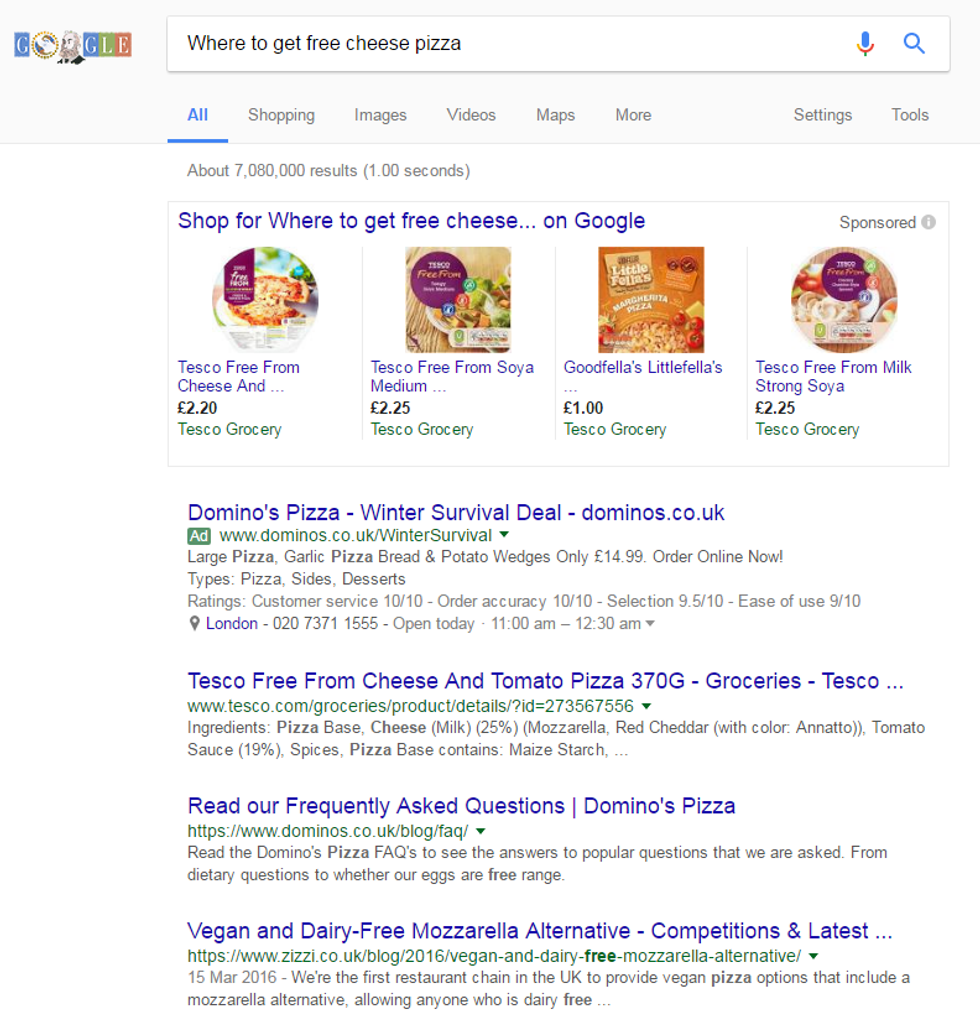Click the search query input field
Screen dimensions: 980x1026
(500, 43)
